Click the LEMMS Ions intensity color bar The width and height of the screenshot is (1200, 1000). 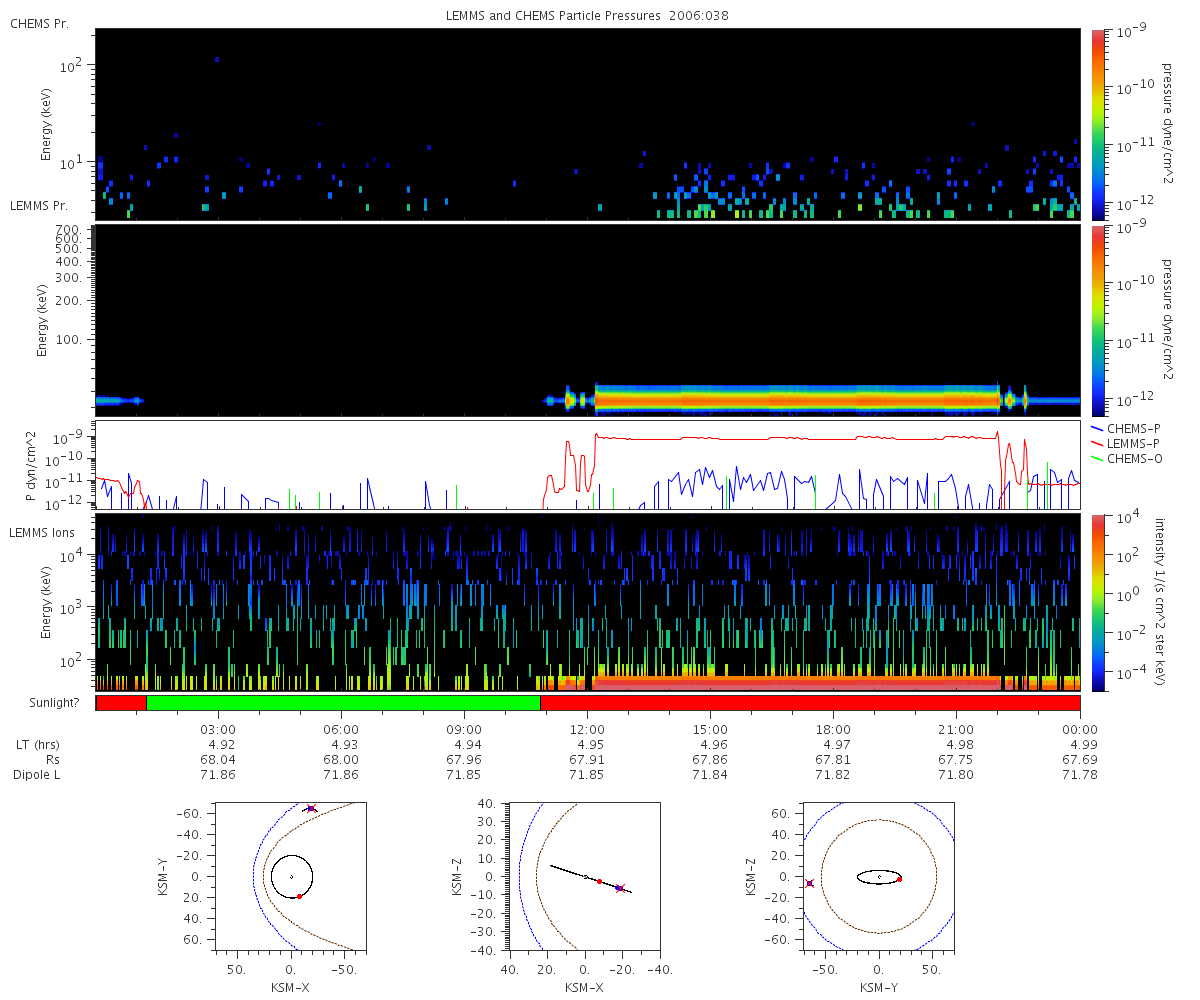pos(1098,603)
